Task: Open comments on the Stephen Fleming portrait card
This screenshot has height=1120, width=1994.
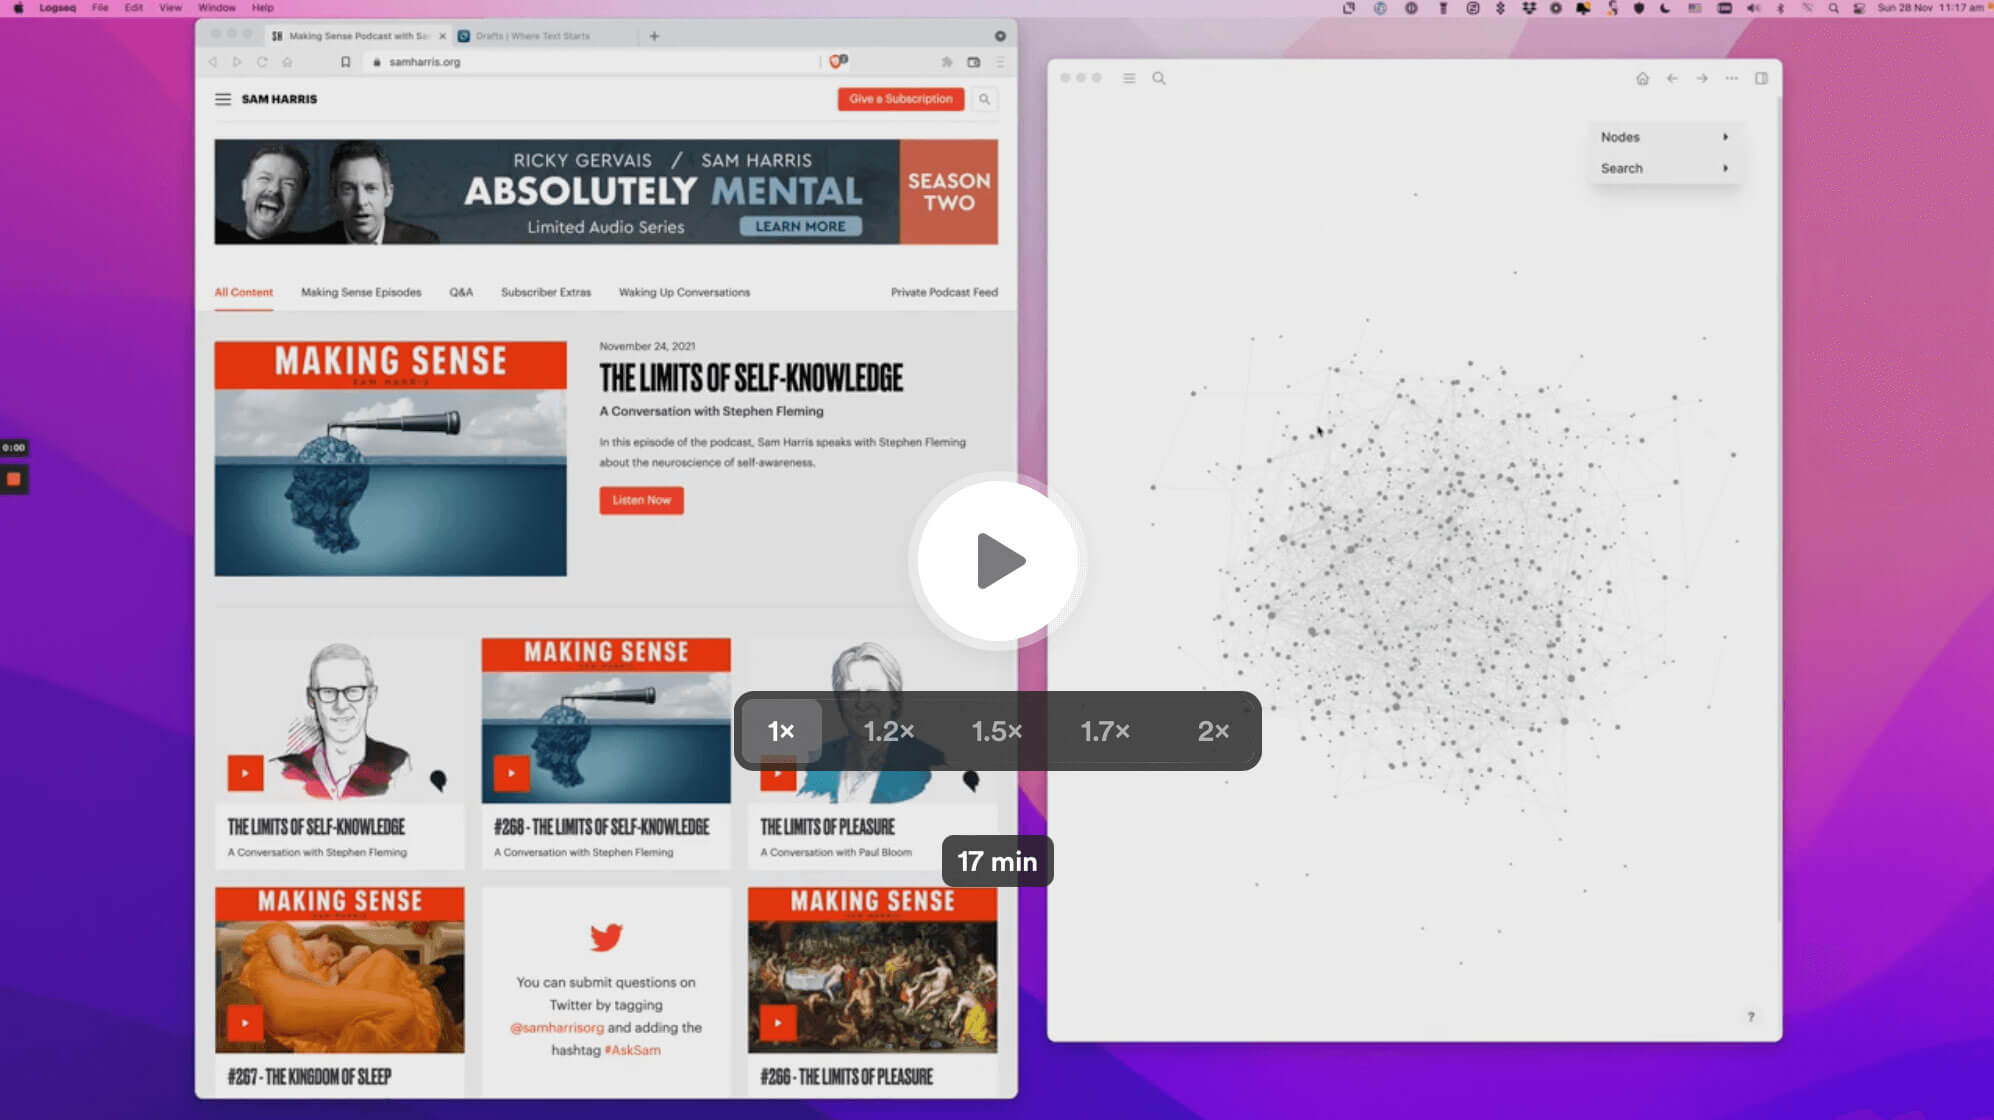Action: click(x=438, y=780)
